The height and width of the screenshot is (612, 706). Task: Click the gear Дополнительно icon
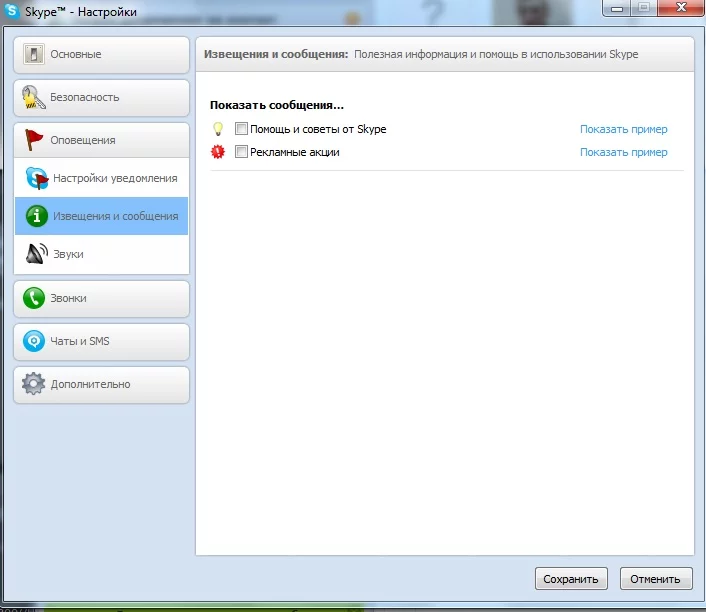[x=34, y=384]
